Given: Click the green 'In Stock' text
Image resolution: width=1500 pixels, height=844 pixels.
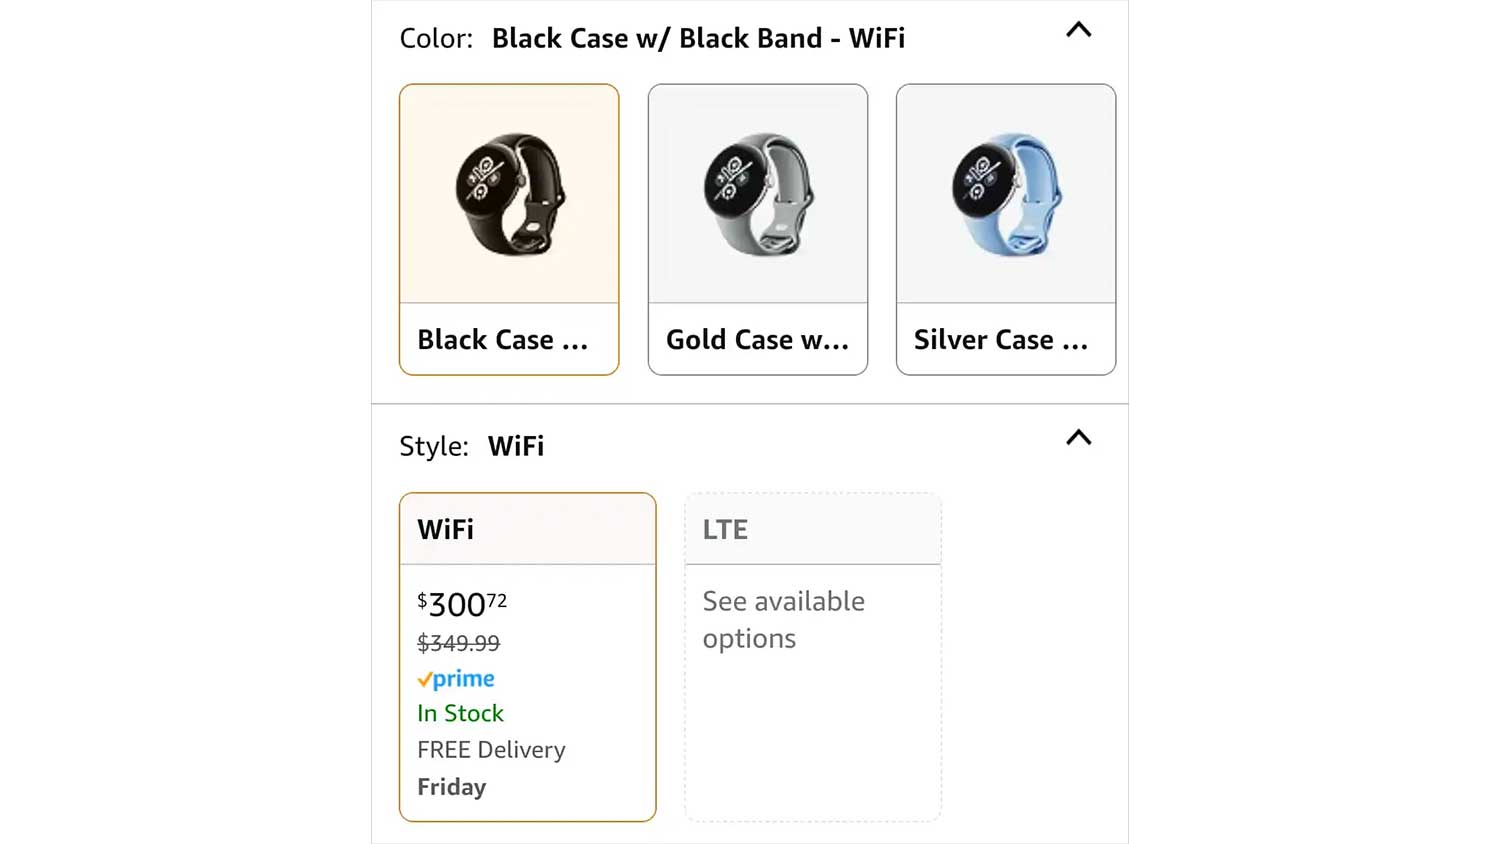Looking at the screenshot, I should point(460,713).
